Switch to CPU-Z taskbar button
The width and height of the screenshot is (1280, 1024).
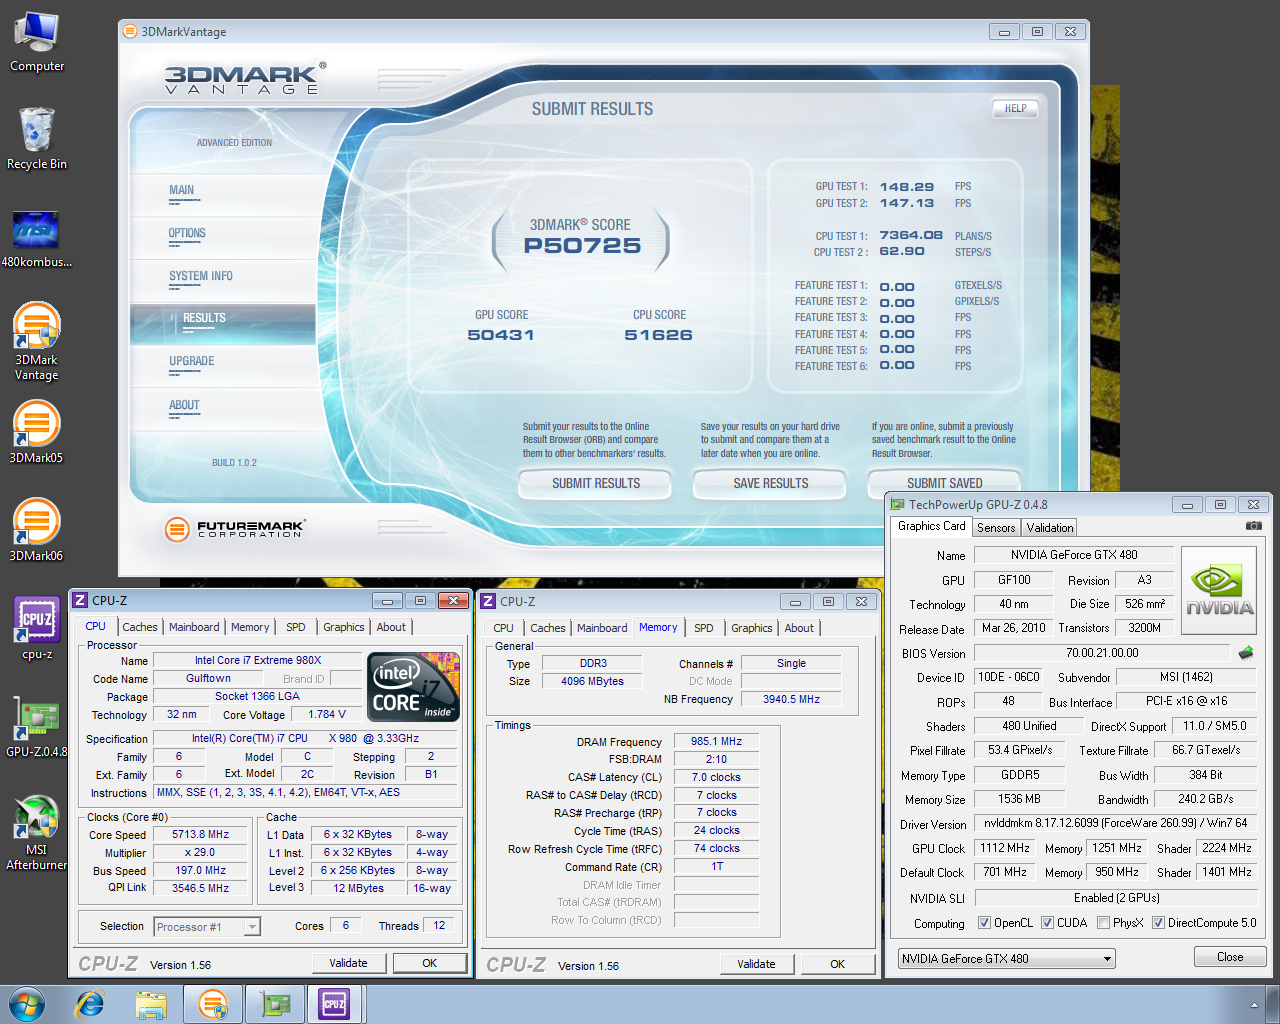tap(335, 1004)
